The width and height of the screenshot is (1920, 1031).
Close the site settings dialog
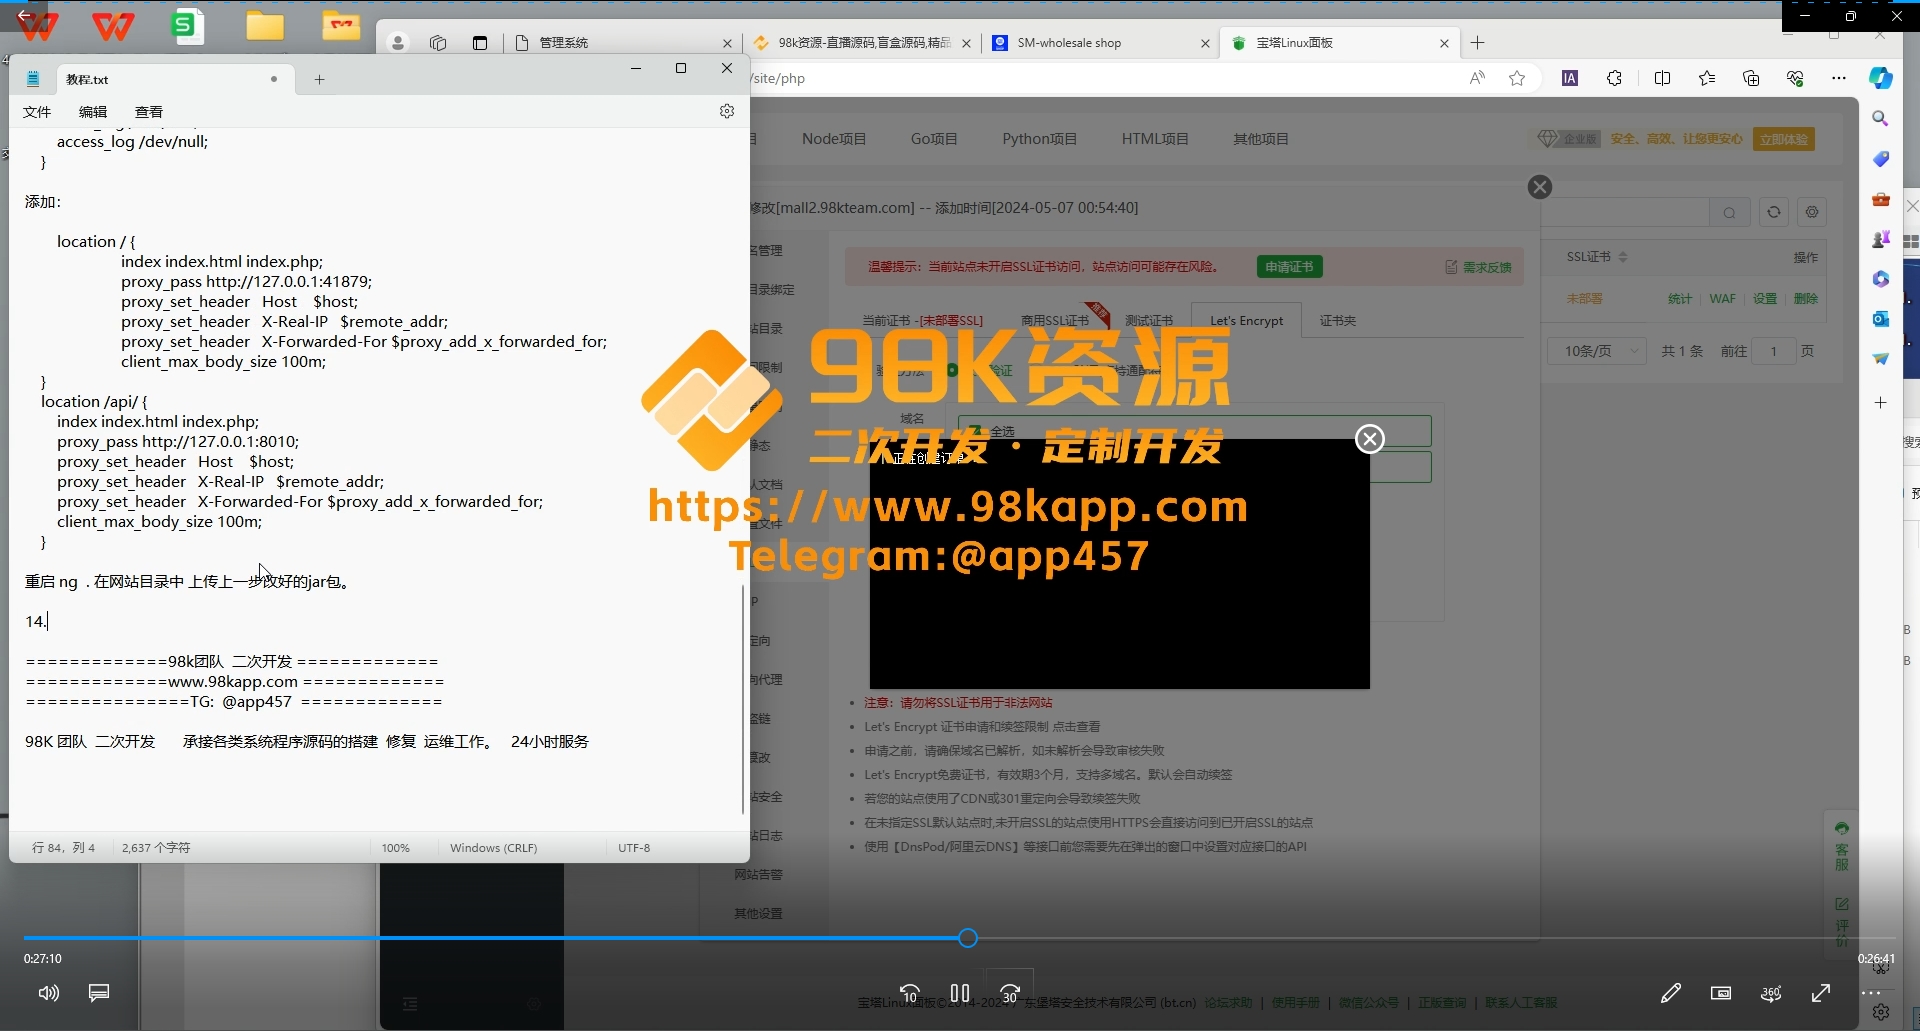point(1540,187)
